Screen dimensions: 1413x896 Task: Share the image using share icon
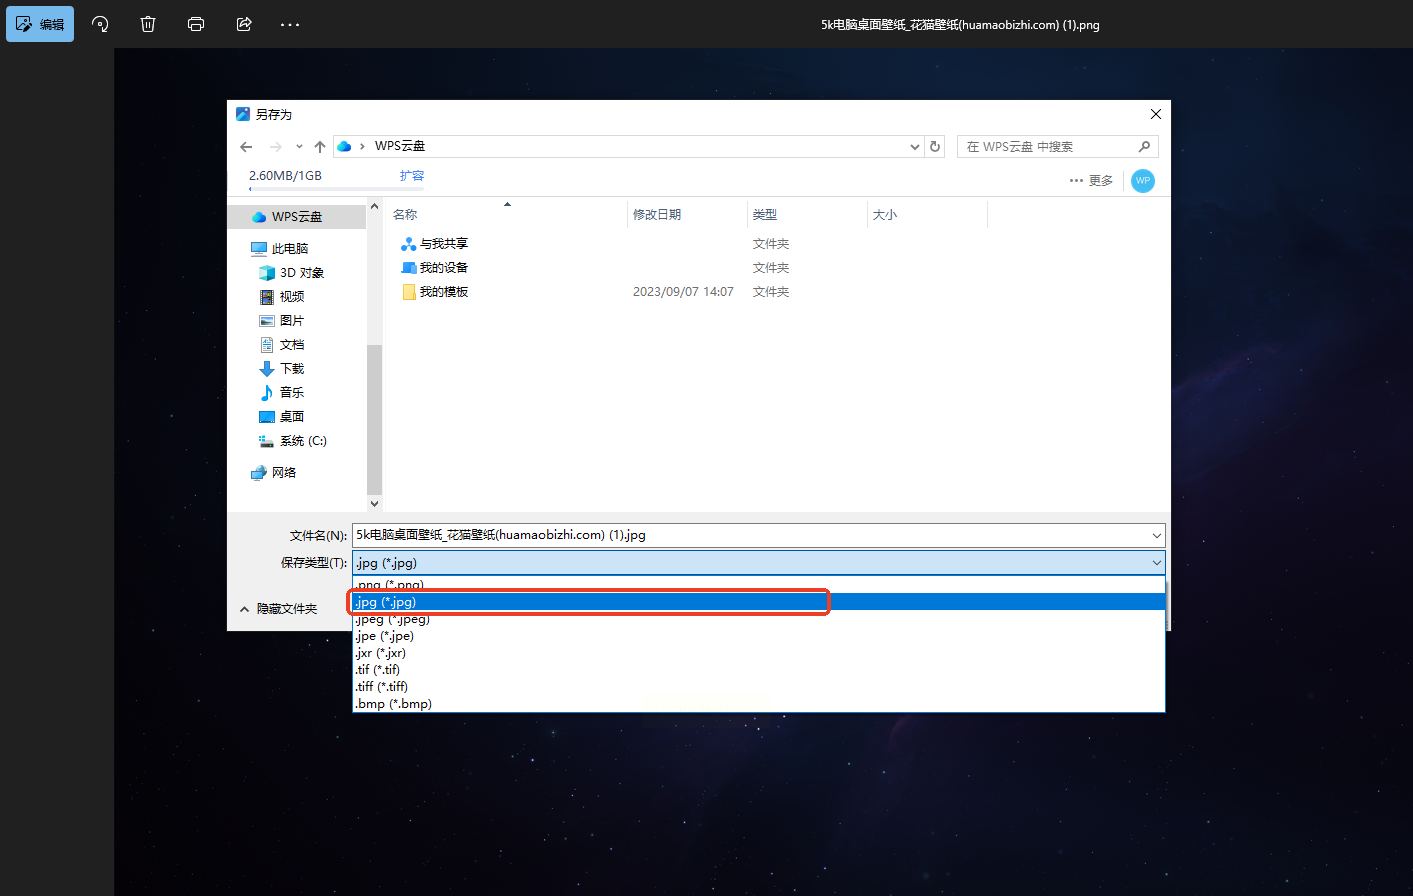click(x=244, y=24)
